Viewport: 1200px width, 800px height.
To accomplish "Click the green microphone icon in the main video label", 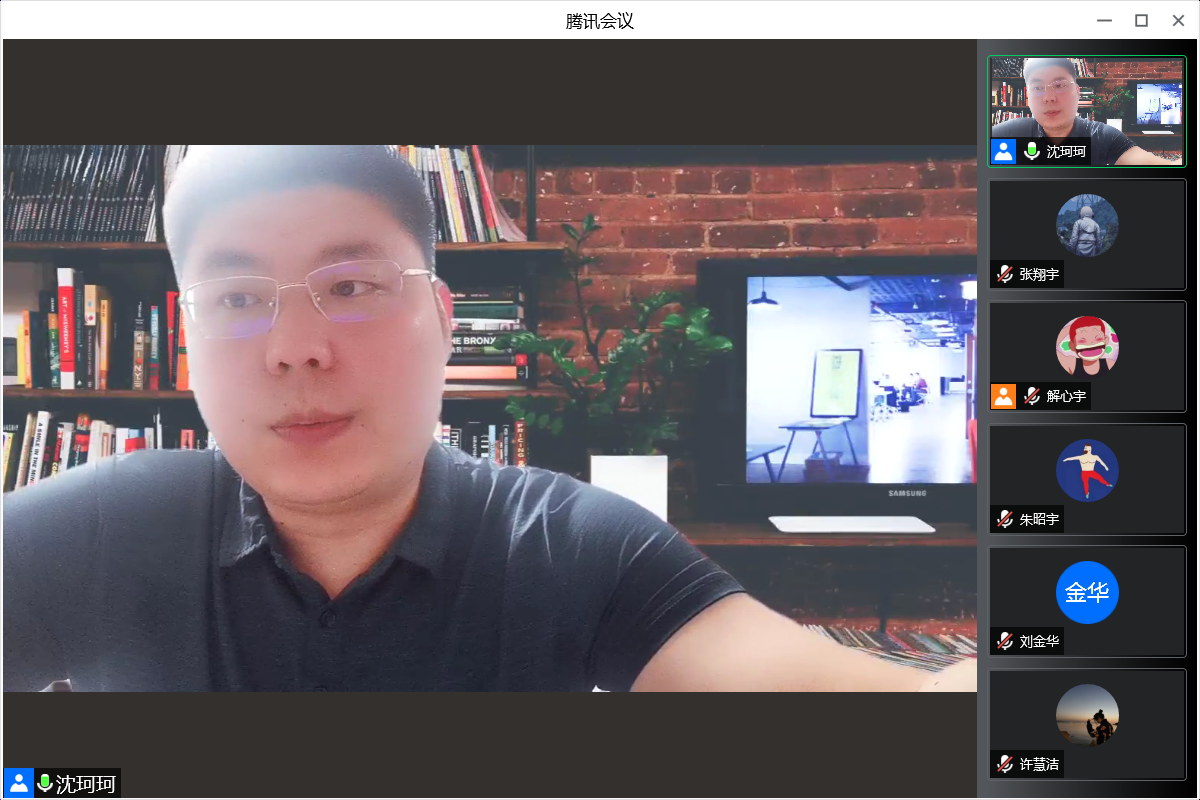I will [x=45, y=783].
